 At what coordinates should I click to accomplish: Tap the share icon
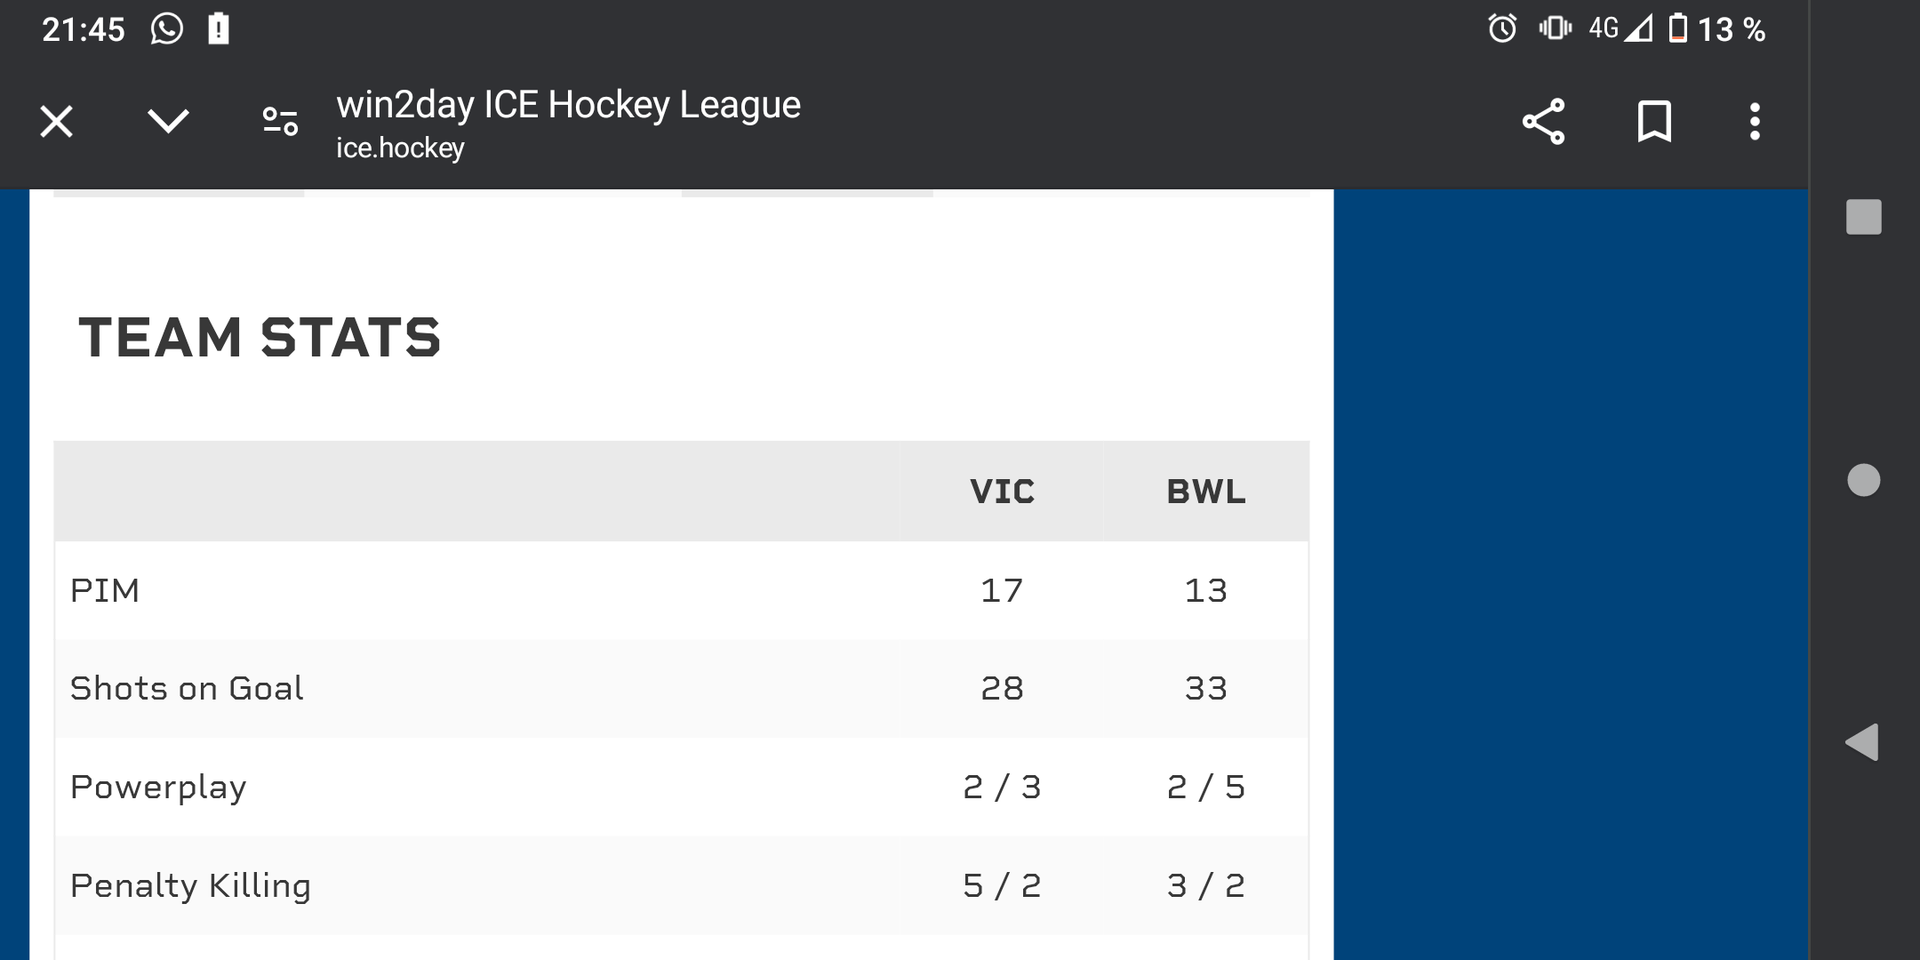(1543, 122)
